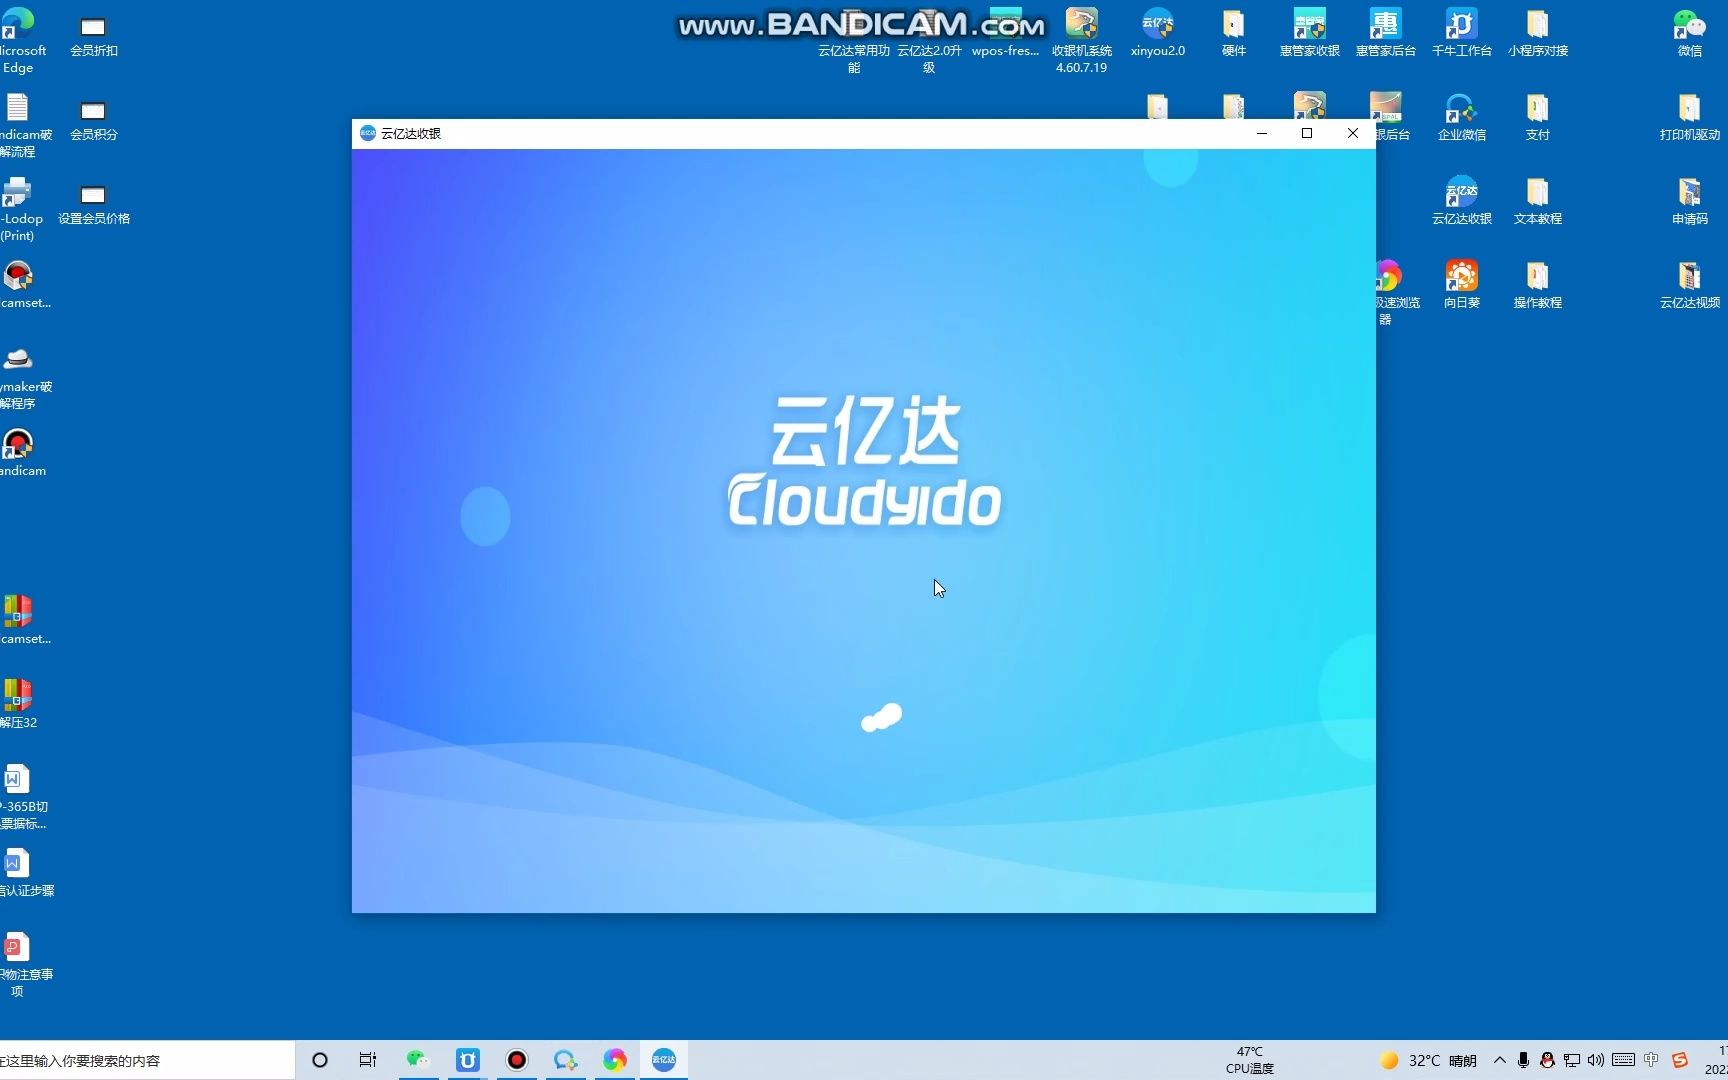Launch the 向日葵 remote control shortcut
This screenshot has height=1080, width=1728.
(x=1461, y=285)
